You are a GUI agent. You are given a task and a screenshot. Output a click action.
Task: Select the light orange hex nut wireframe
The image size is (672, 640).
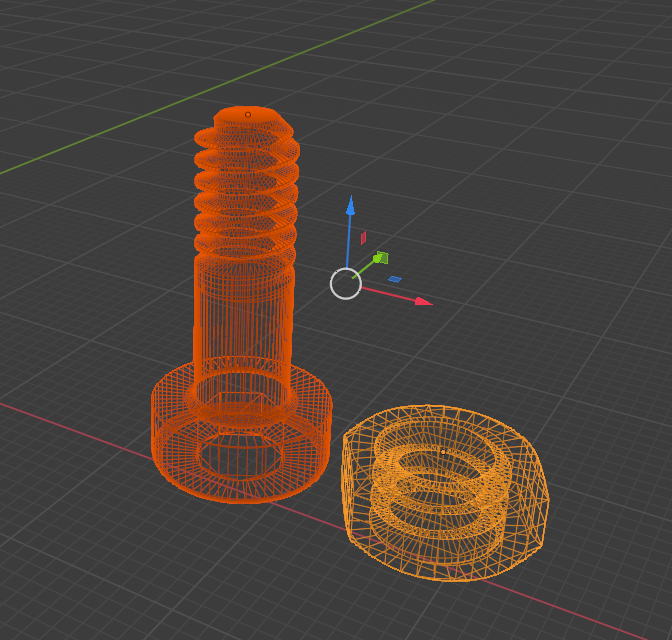point(444,493)
